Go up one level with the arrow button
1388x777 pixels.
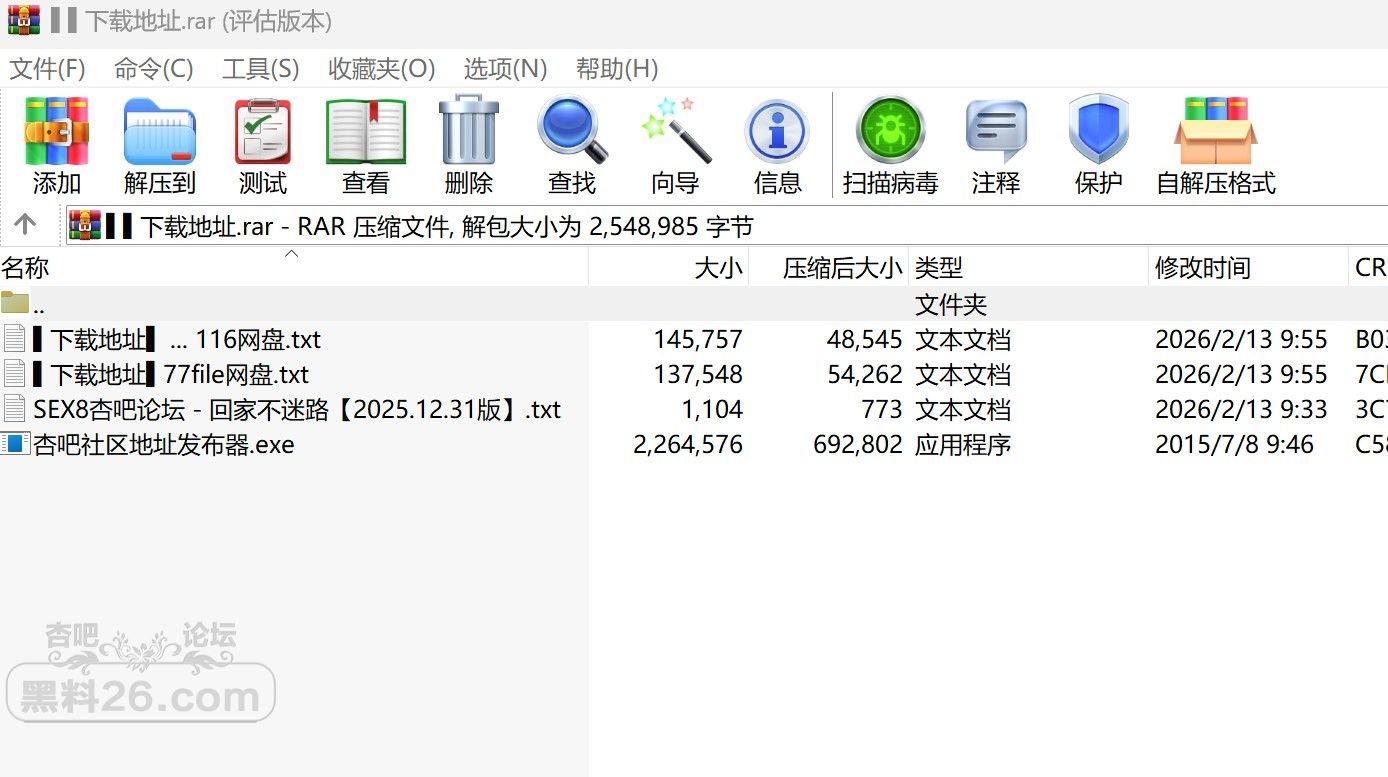[x=26, y=225]
